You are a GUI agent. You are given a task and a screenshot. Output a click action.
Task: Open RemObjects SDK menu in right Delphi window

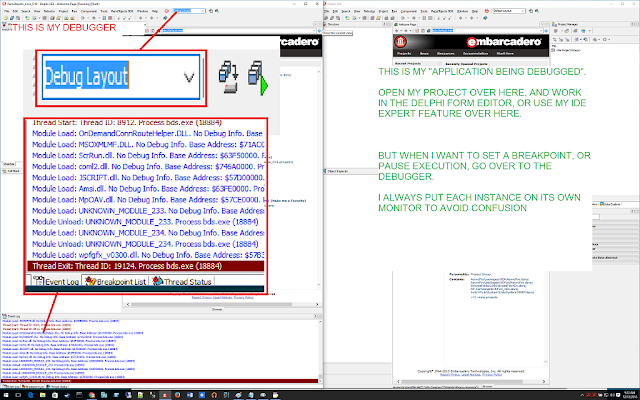442,11
